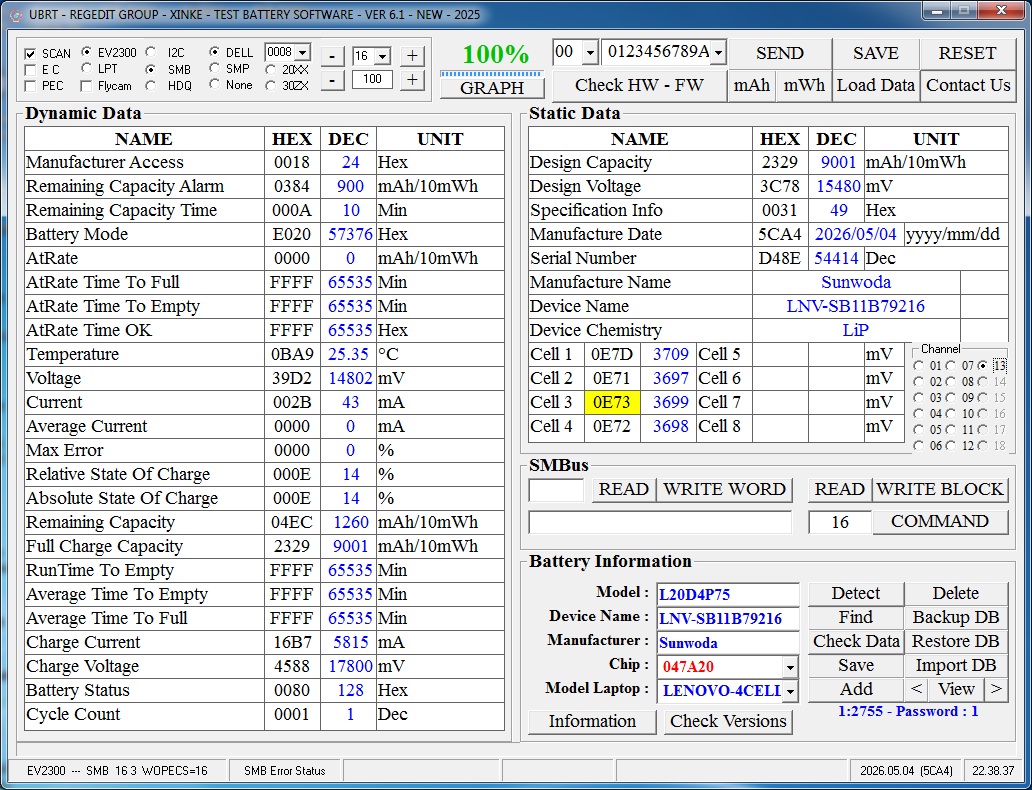Select channel 01 radio button
Viewport: 1032px width, 790px height.
[x=919, y=365]
